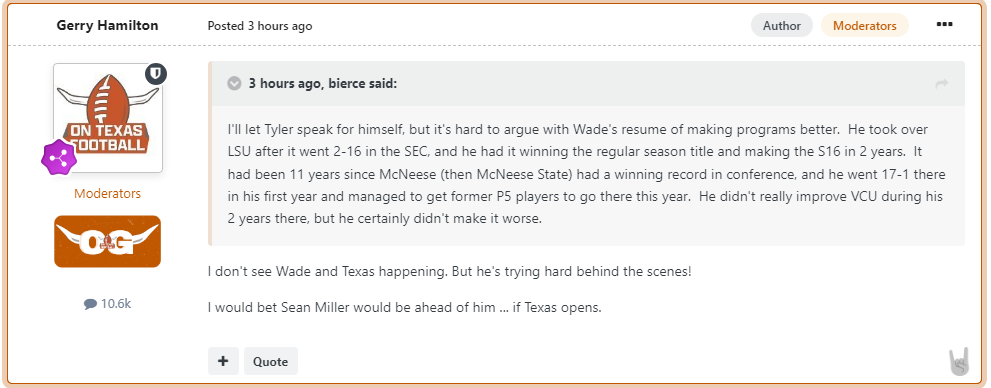
Task: Click the Quote button below the post
Action: point(271,361)
